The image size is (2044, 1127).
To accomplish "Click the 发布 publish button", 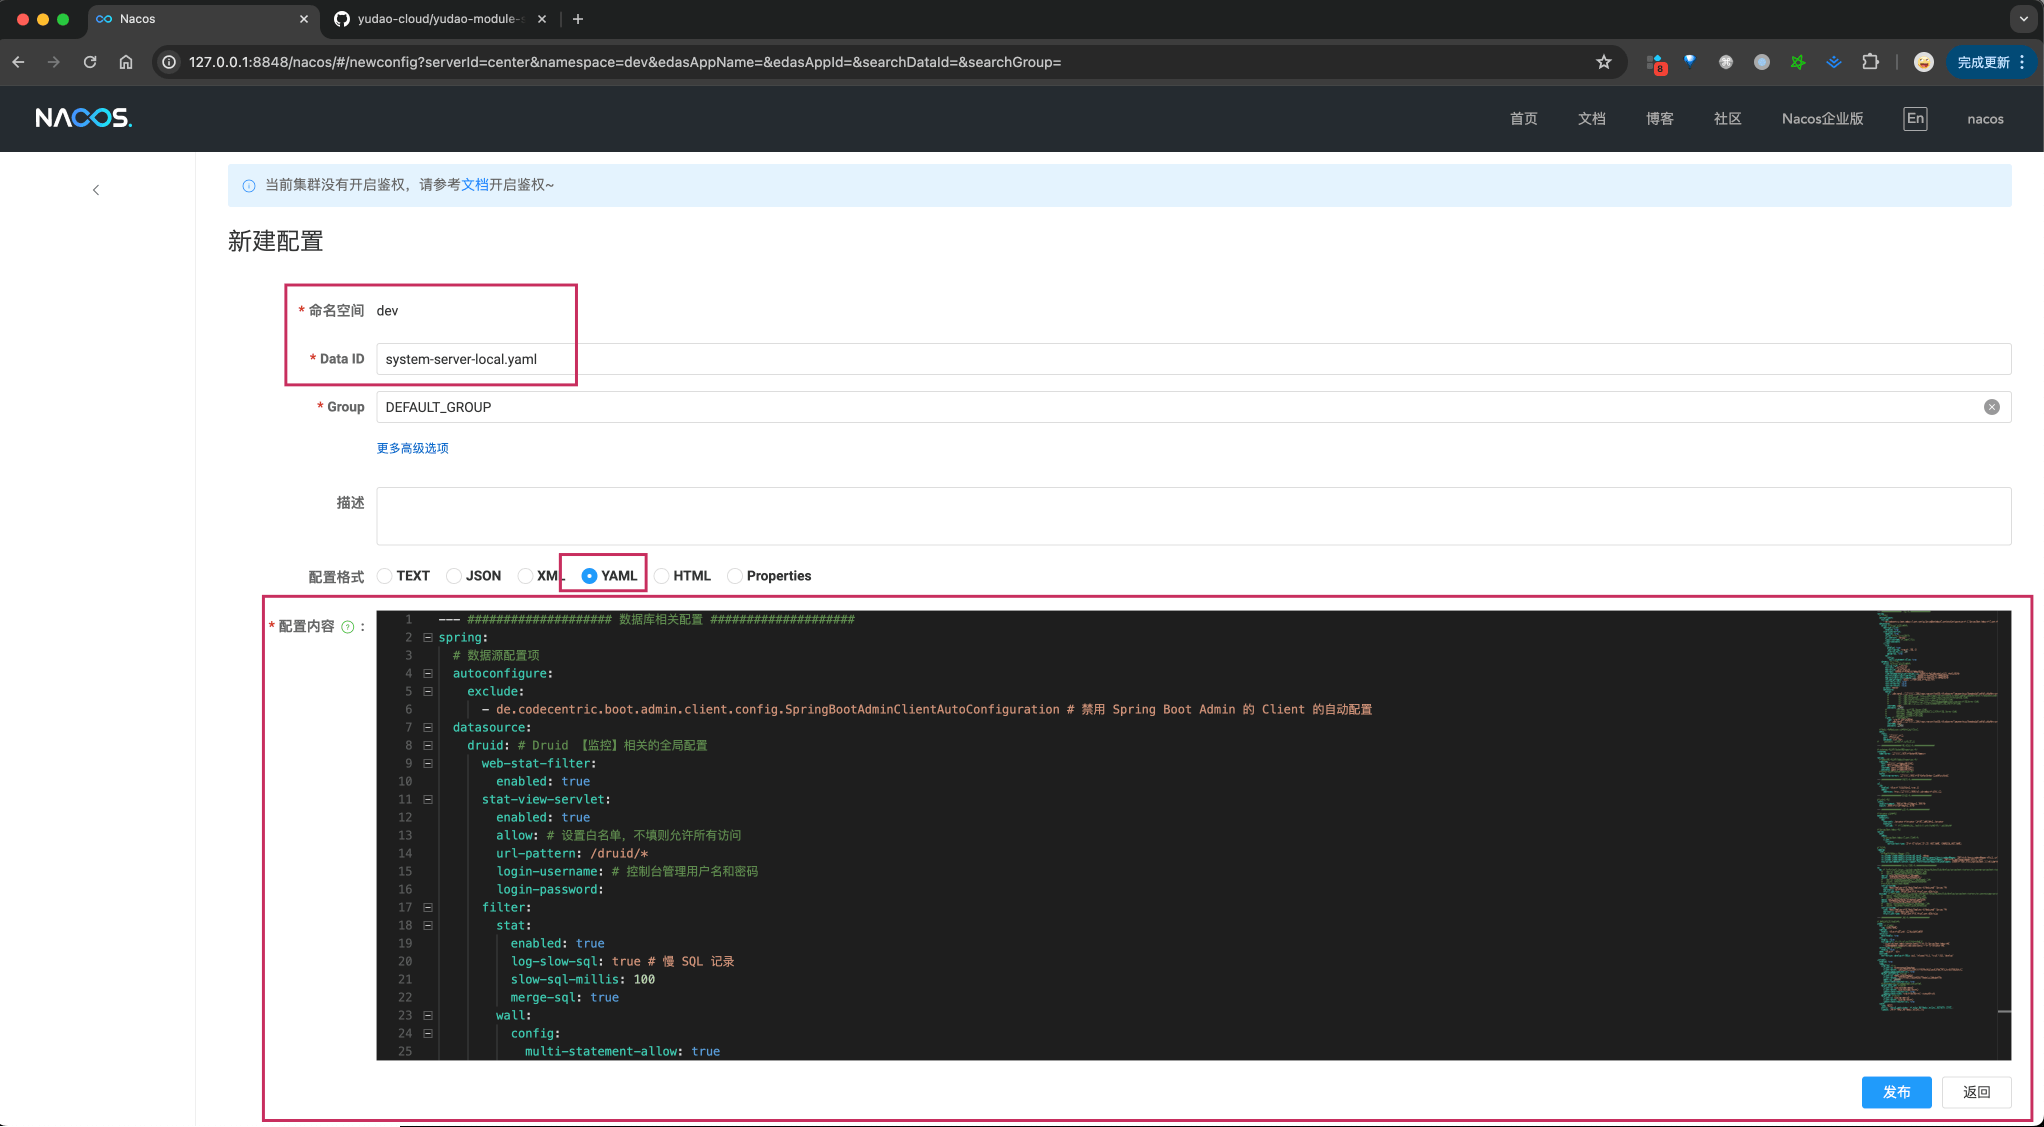I will point(1896,1092).
